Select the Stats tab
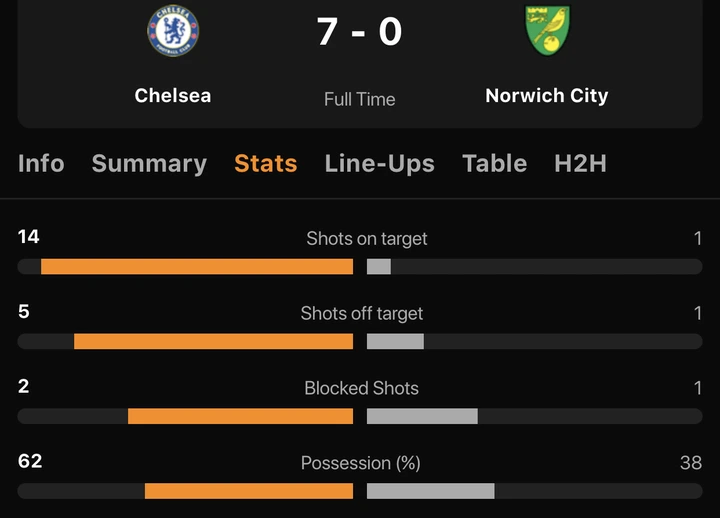Image resolution: width=720 pixels, height=518 pixels. [266, 163]
